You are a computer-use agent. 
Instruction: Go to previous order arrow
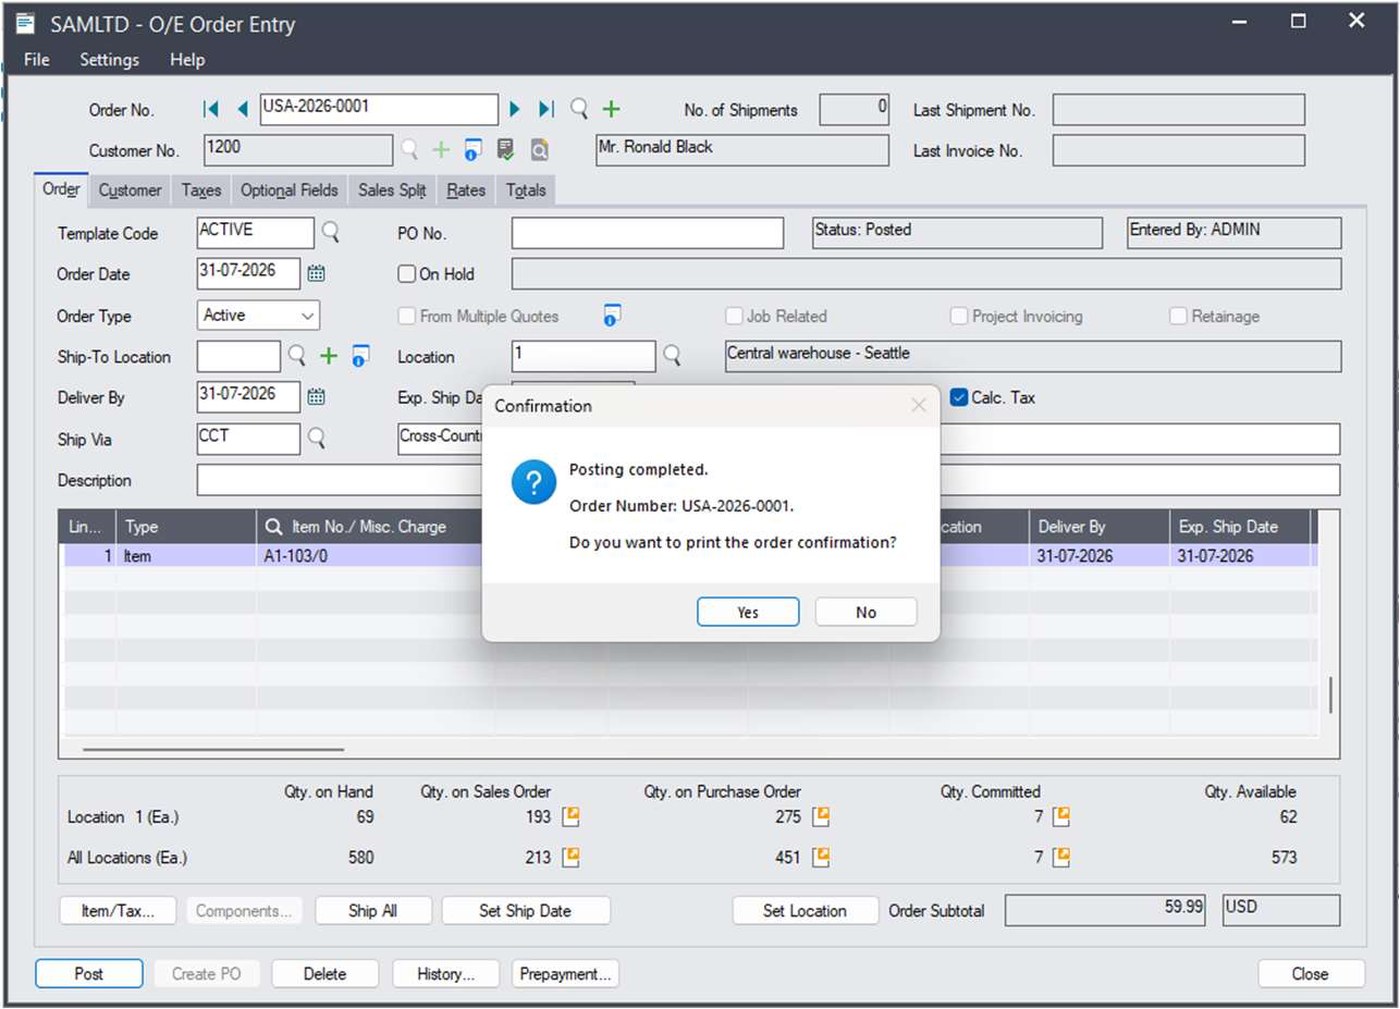coord(242,109)
